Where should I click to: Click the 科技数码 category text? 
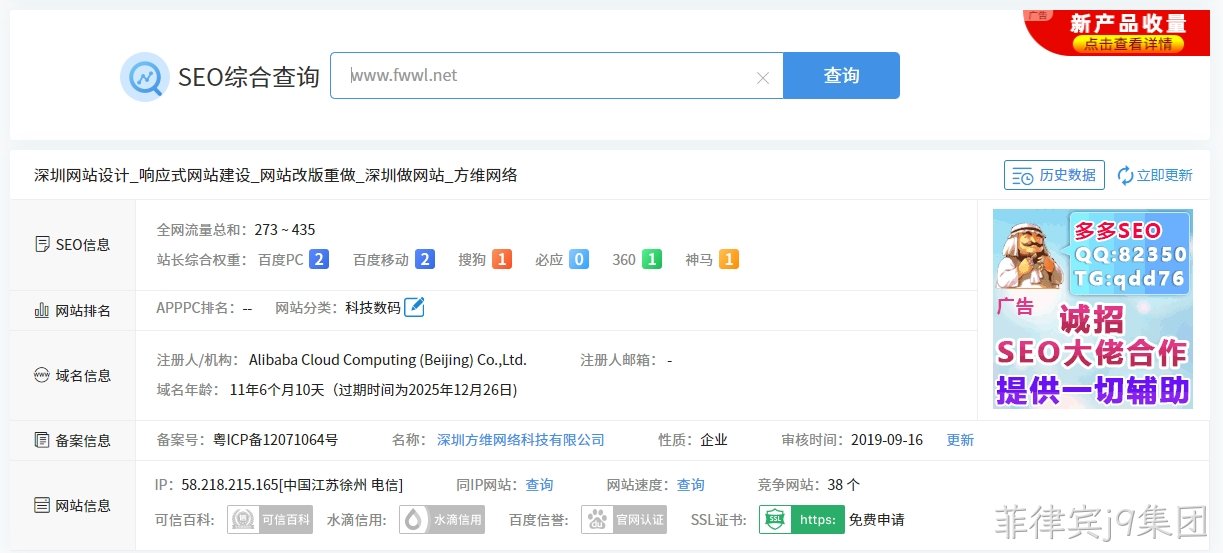click(x=373, y=308)
